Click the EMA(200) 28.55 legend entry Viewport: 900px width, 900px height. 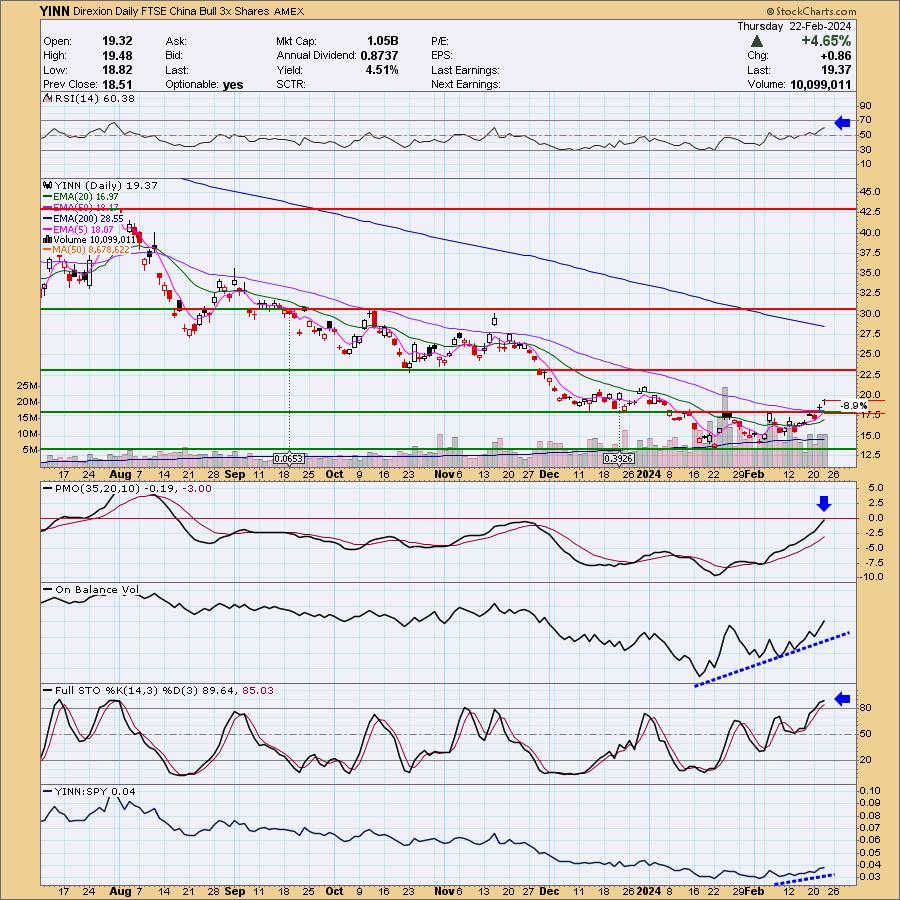(88, 219)
